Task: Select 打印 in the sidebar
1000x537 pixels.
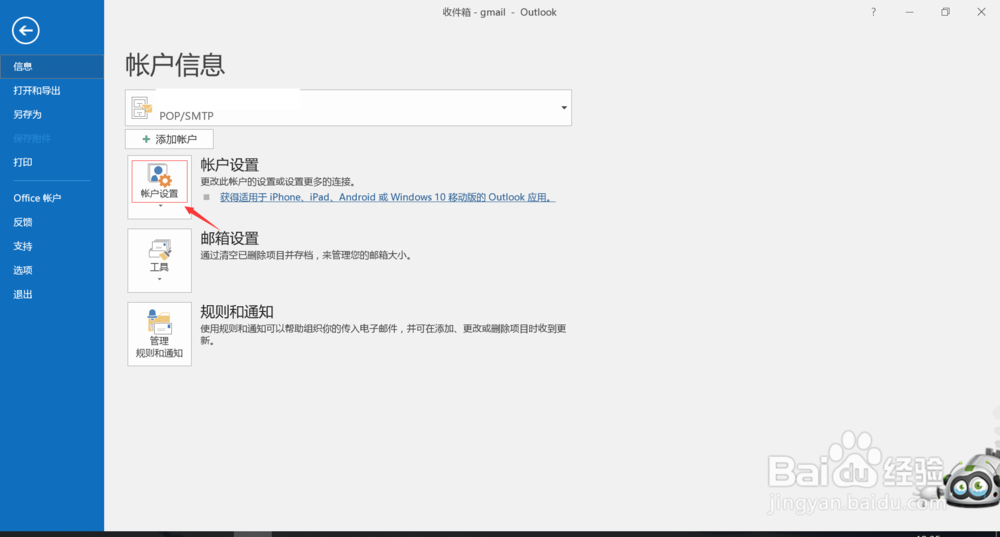Action: (52, 163)
